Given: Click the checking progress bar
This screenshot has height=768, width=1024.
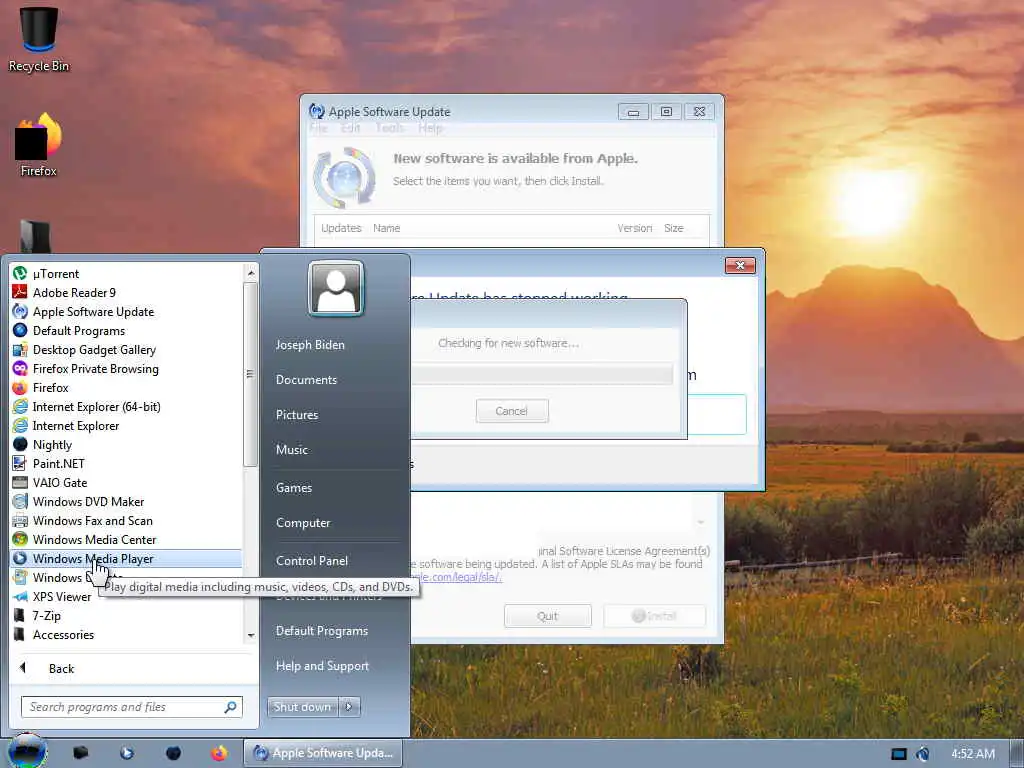Looking at the screenshot, I should point(542,374).
